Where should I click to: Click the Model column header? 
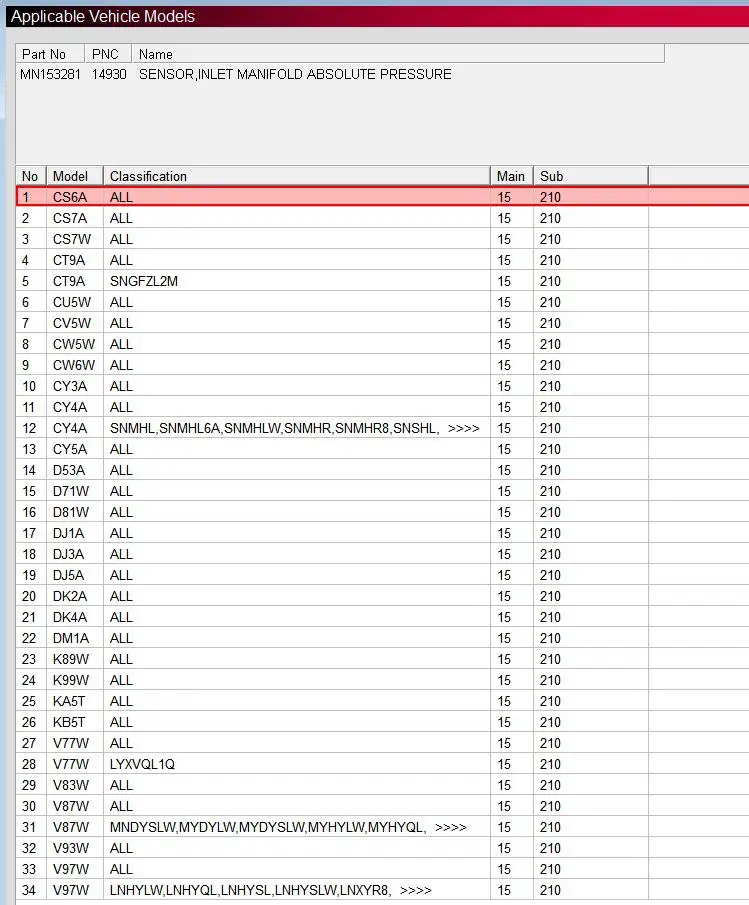pyautogui.click(x=75, y=176)
